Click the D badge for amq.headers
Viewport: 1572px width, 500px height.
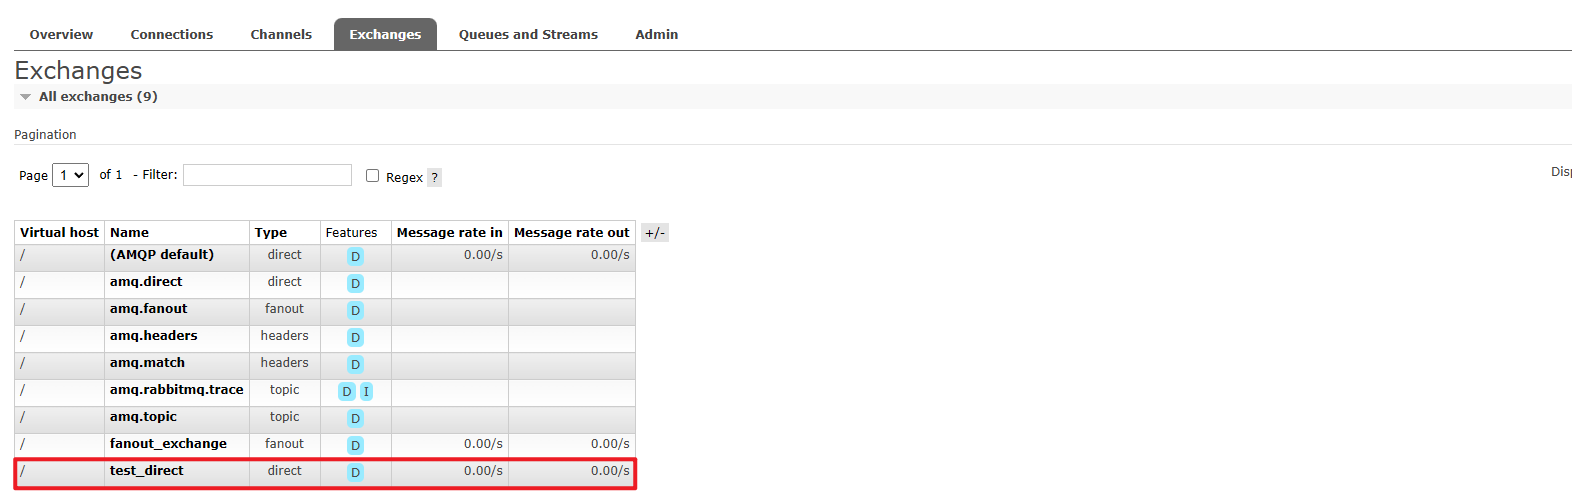tap(355, 338)
